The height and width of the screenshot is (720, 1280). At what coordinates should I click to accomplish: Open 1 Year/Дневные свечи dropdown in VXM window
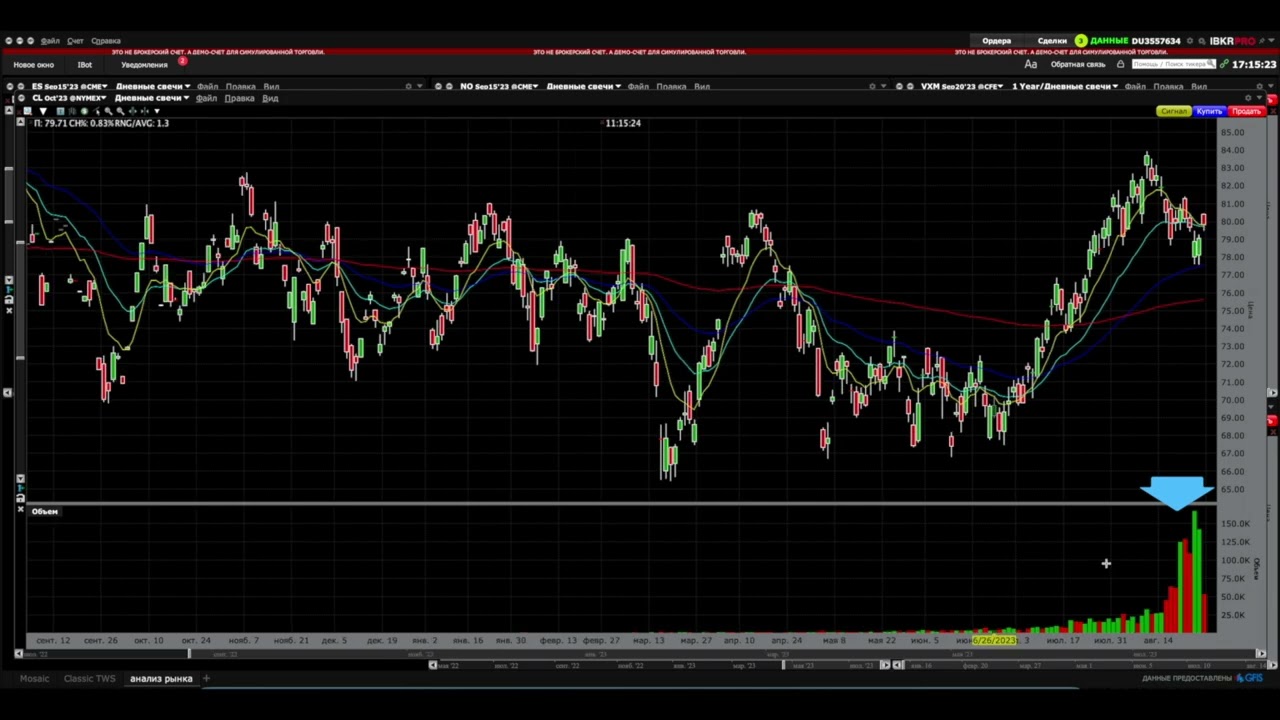(x=1065, y=86)
